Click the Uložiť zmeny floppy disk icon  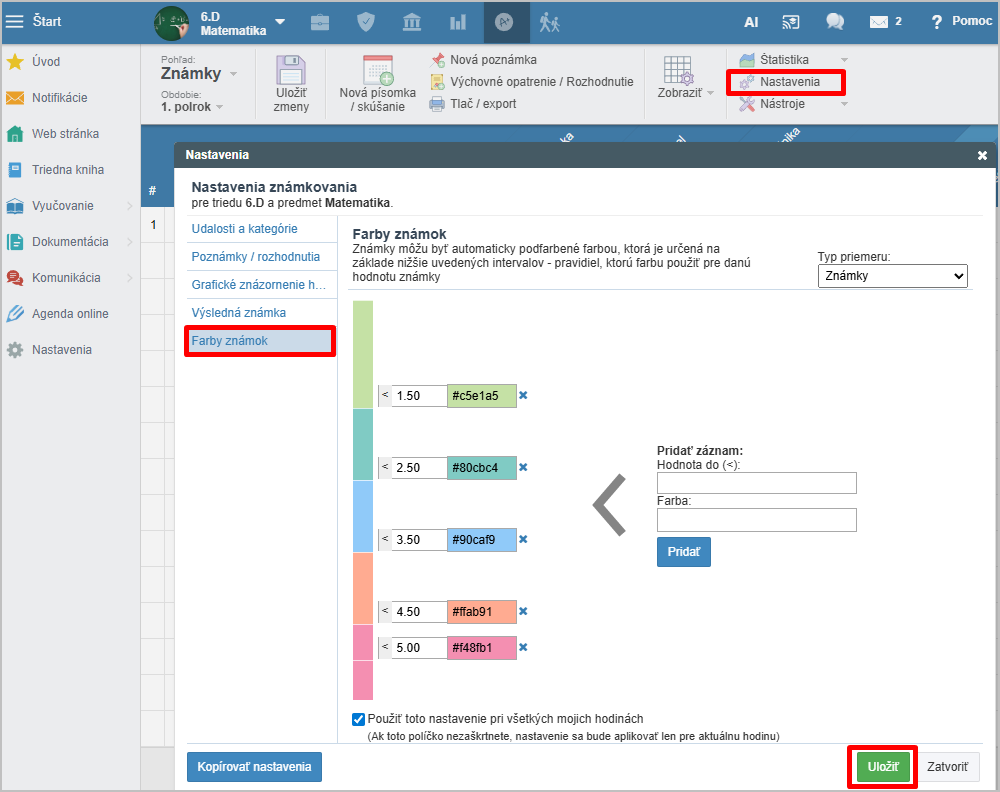(291, 72)
